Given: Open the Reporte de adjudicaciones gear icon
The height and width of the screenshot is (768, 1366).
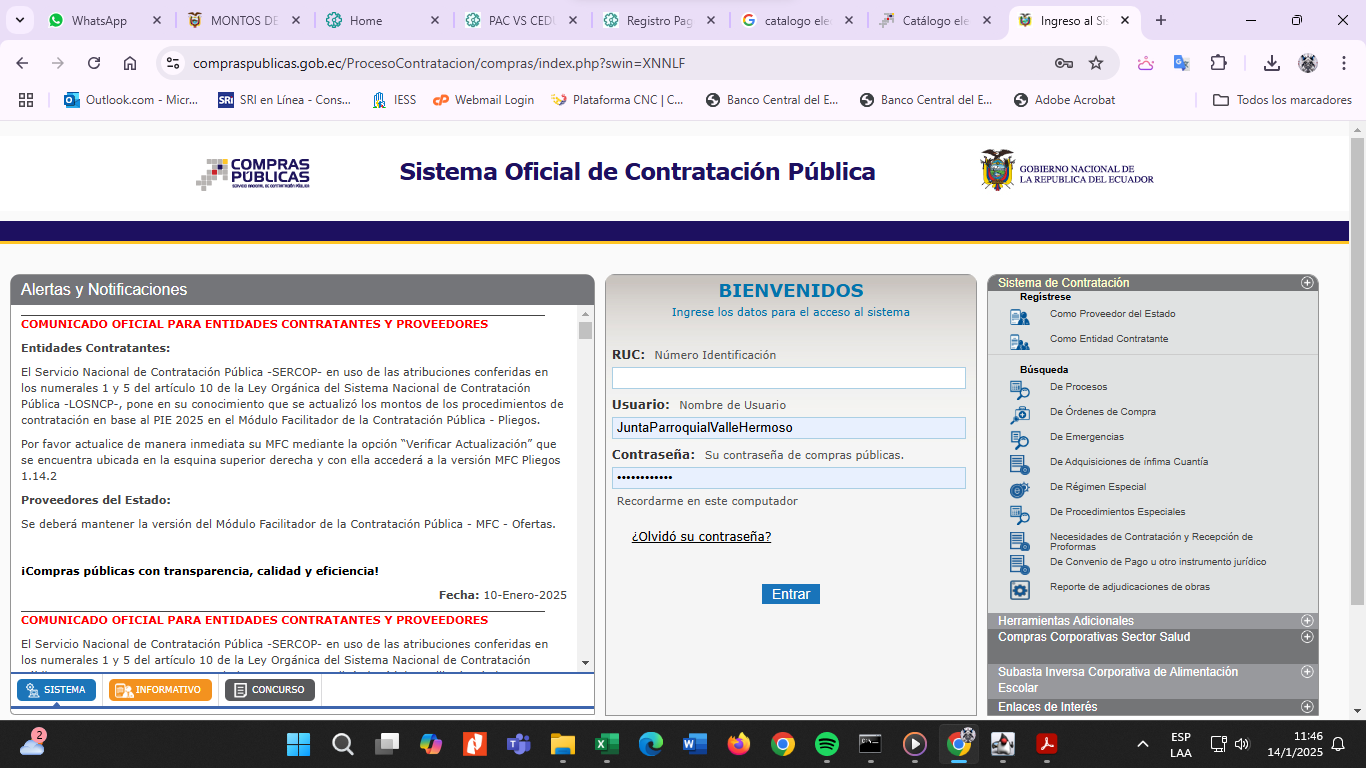Looking at the screenshot, I should [1019, 589].
